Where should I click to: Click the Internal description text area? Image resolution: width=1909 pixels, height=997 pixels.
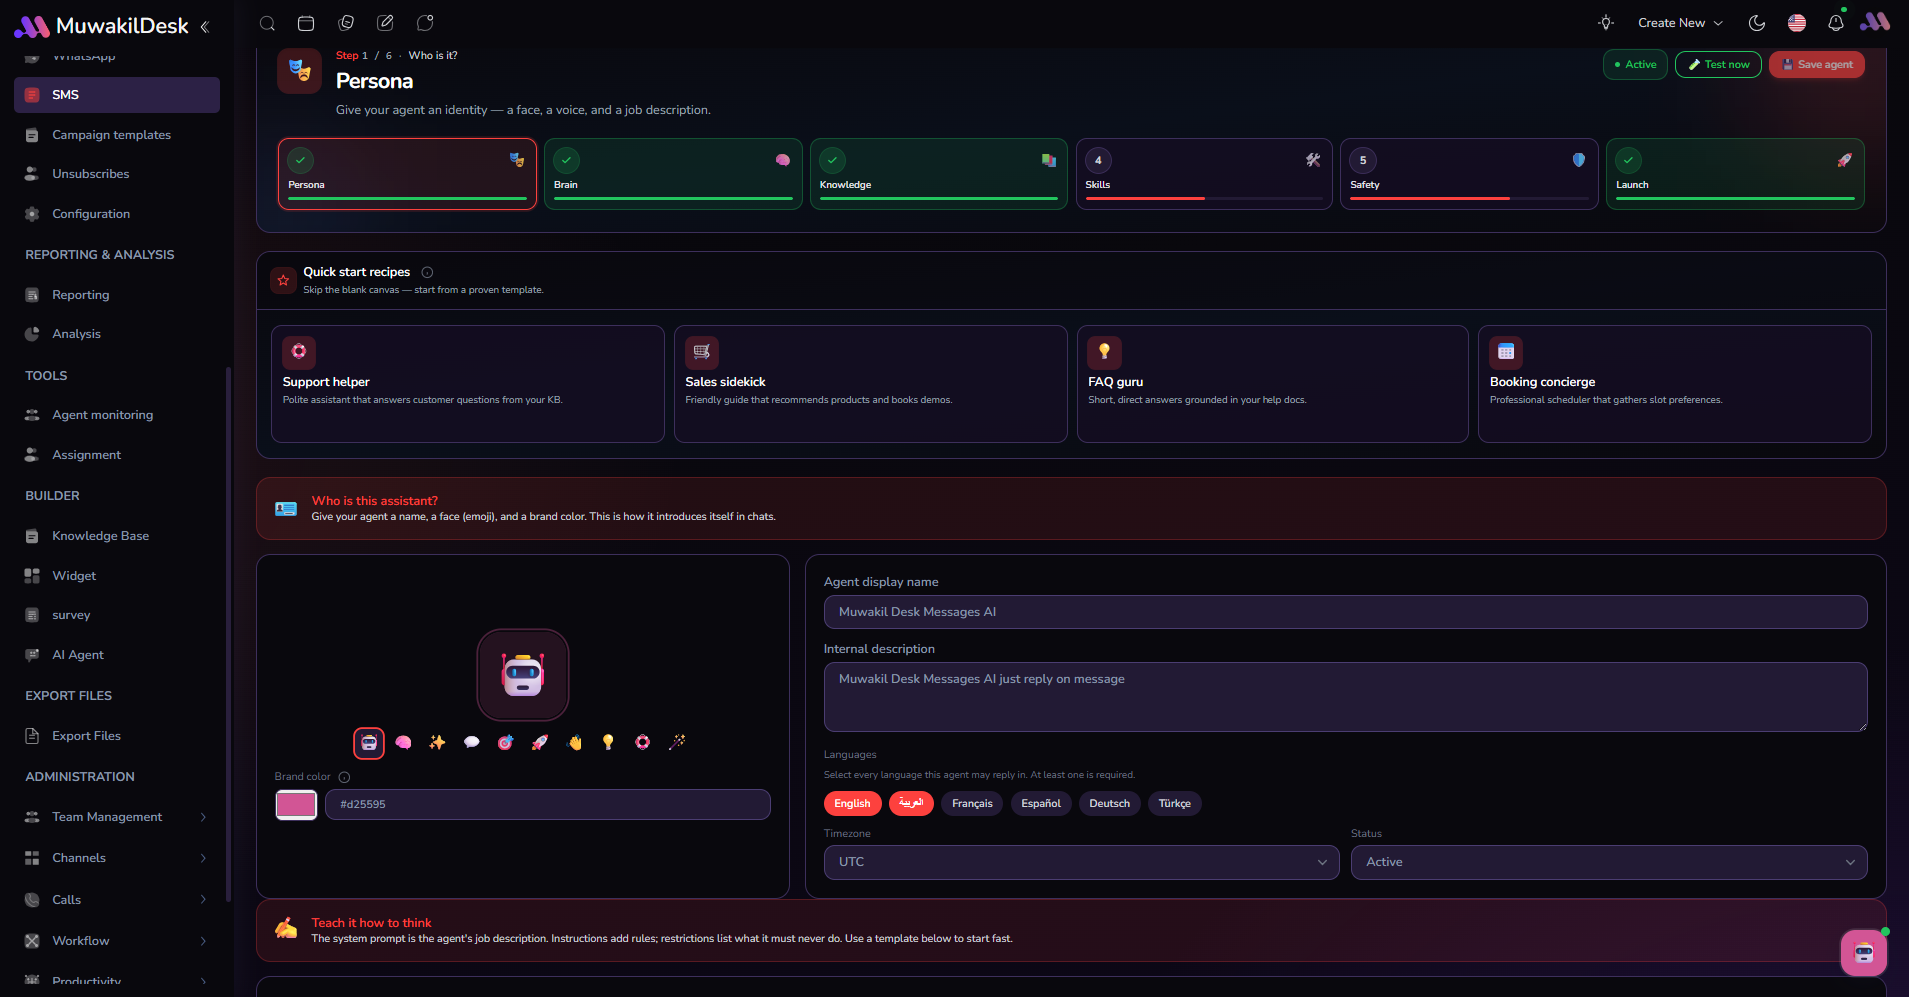point(1345,697)
